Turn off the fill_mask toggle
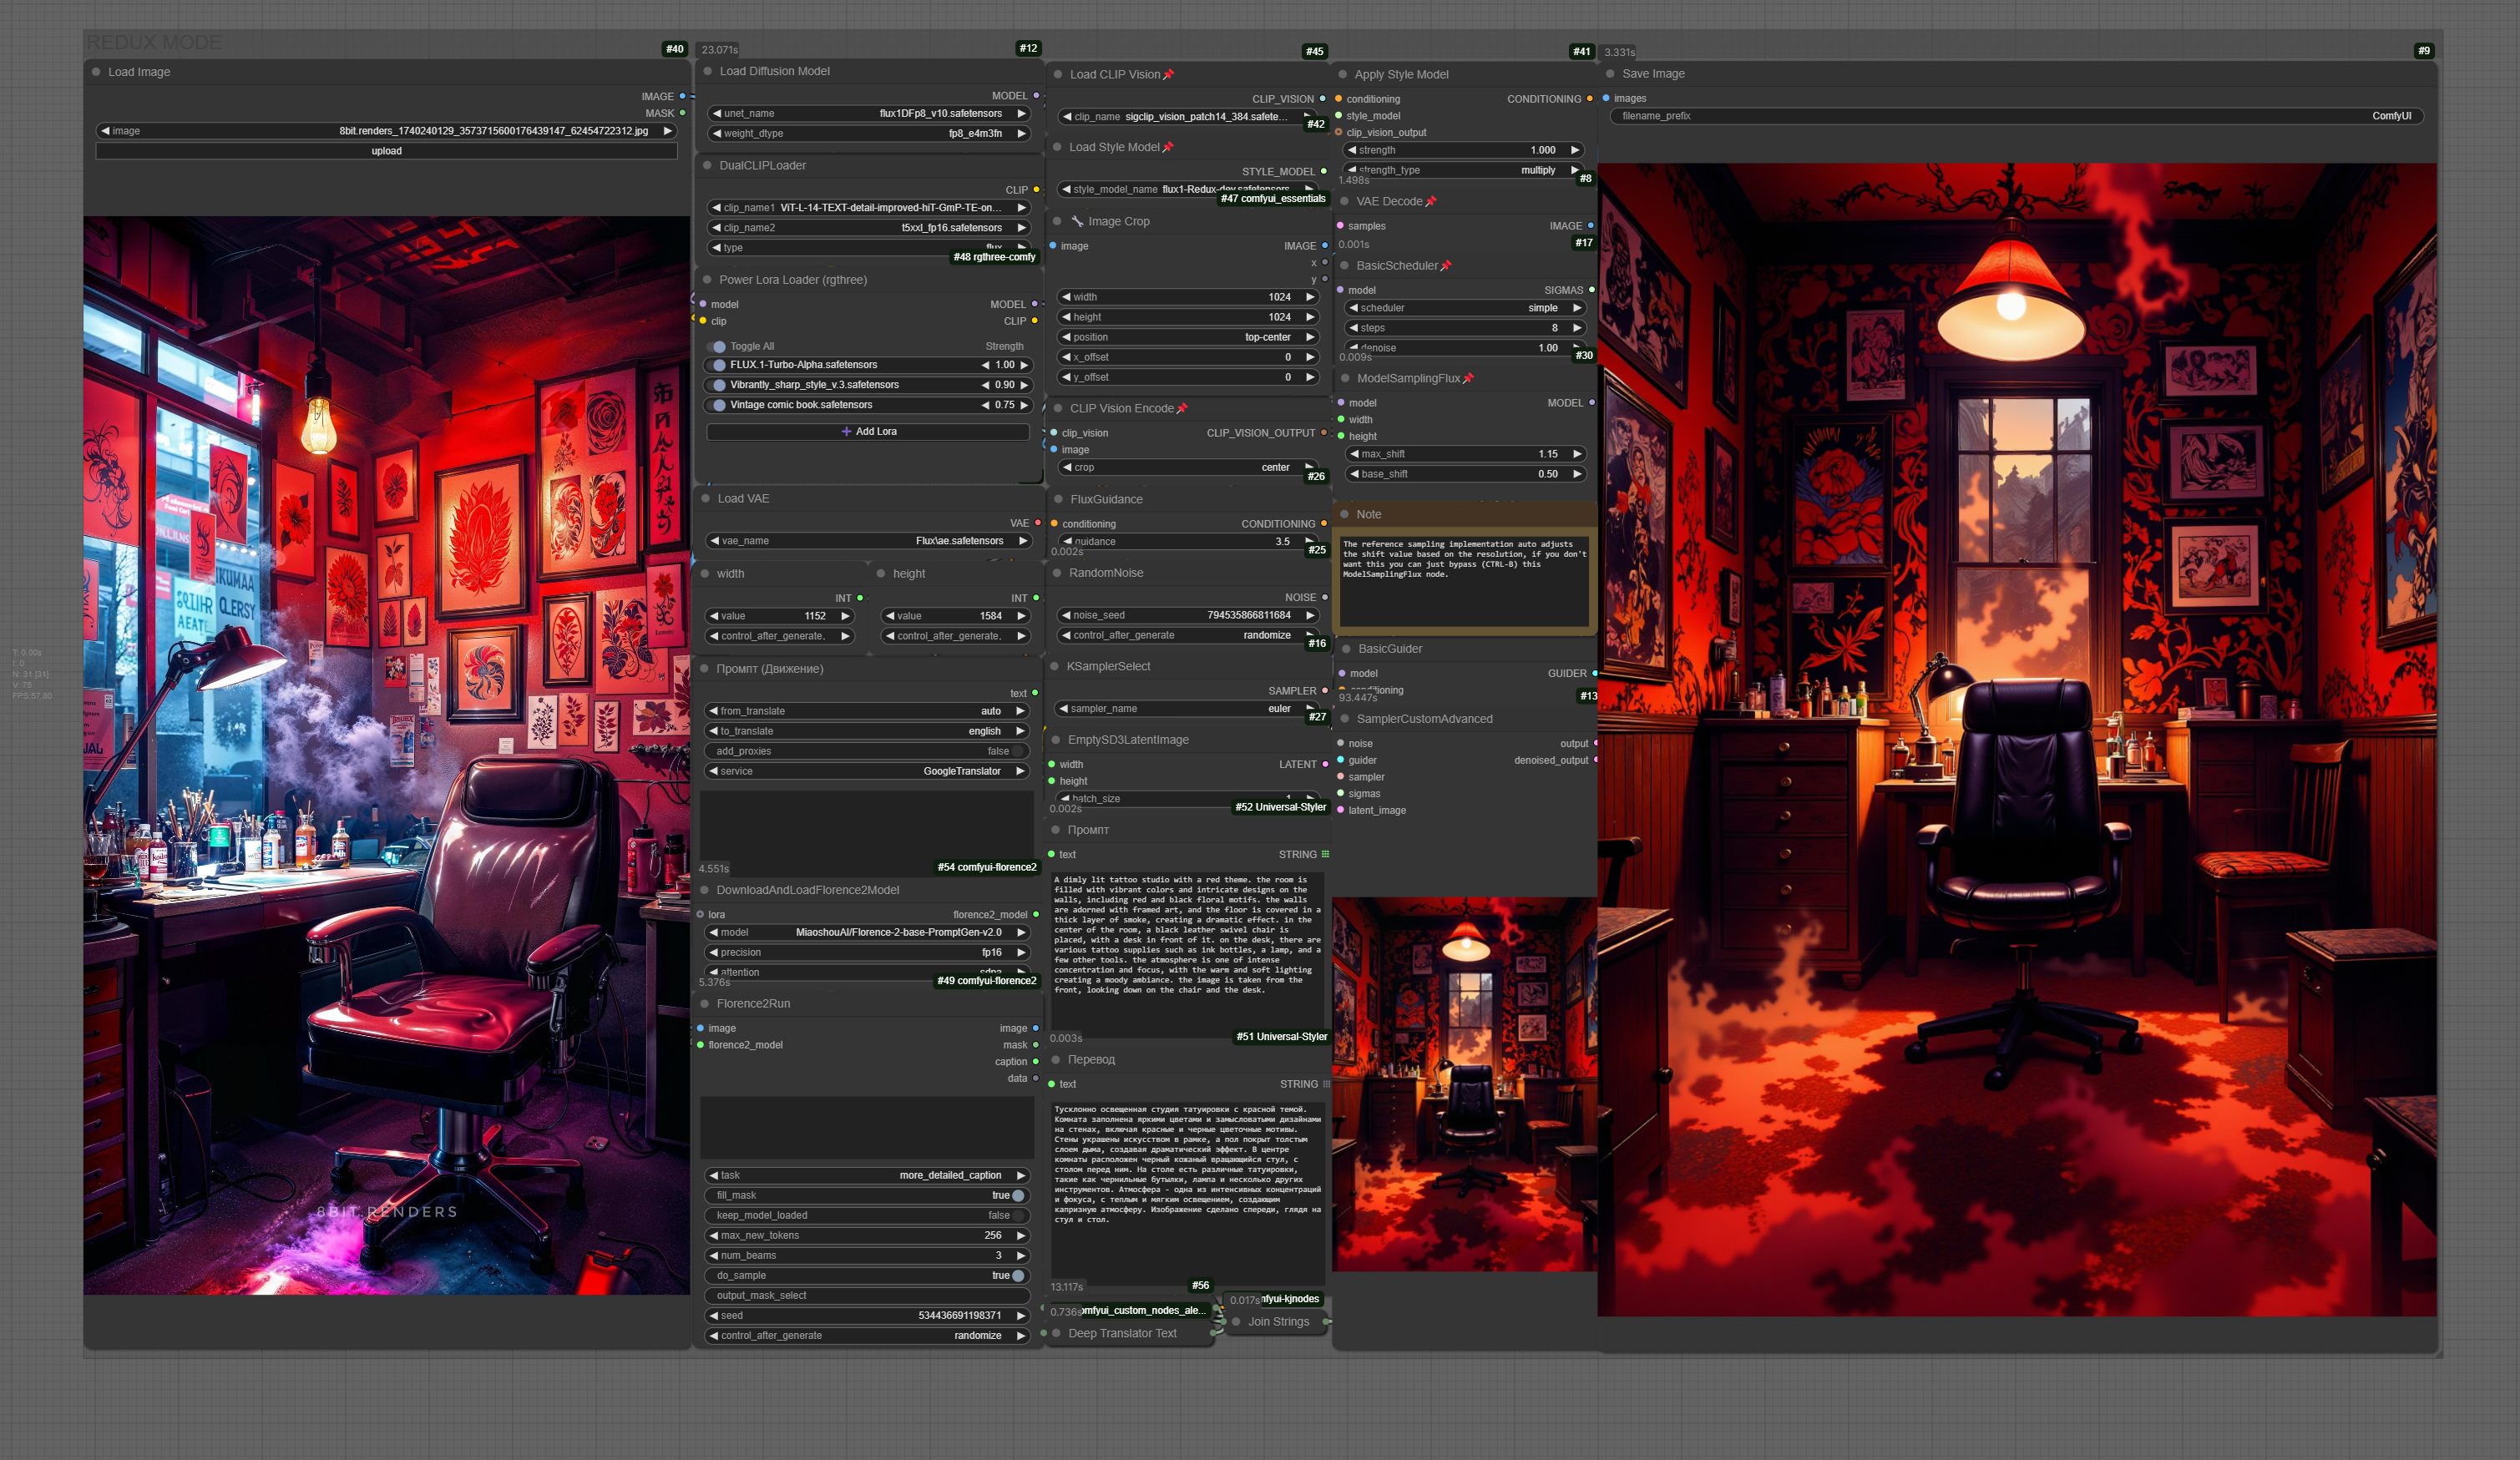 (1018, 1196)
